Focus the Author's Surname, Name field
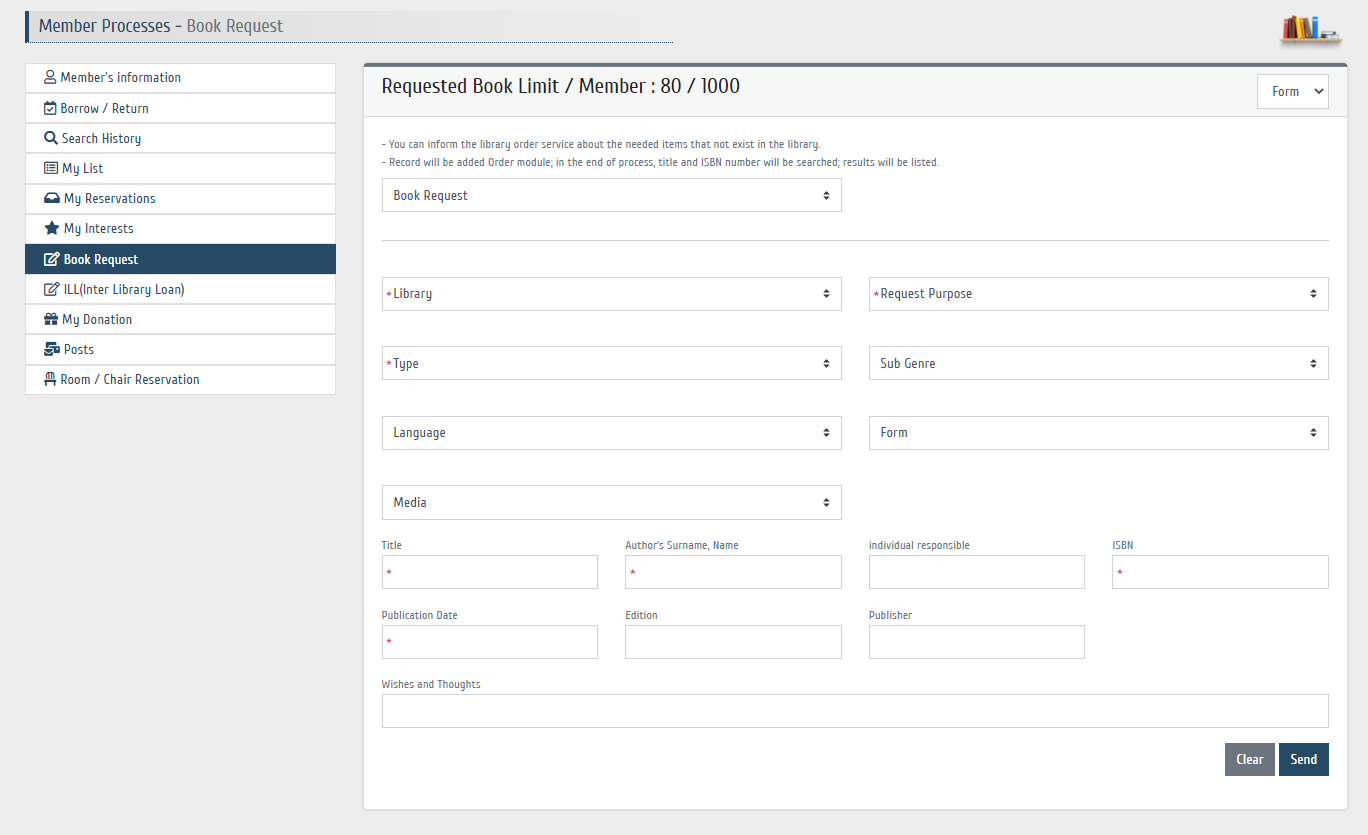 point(733,572)
